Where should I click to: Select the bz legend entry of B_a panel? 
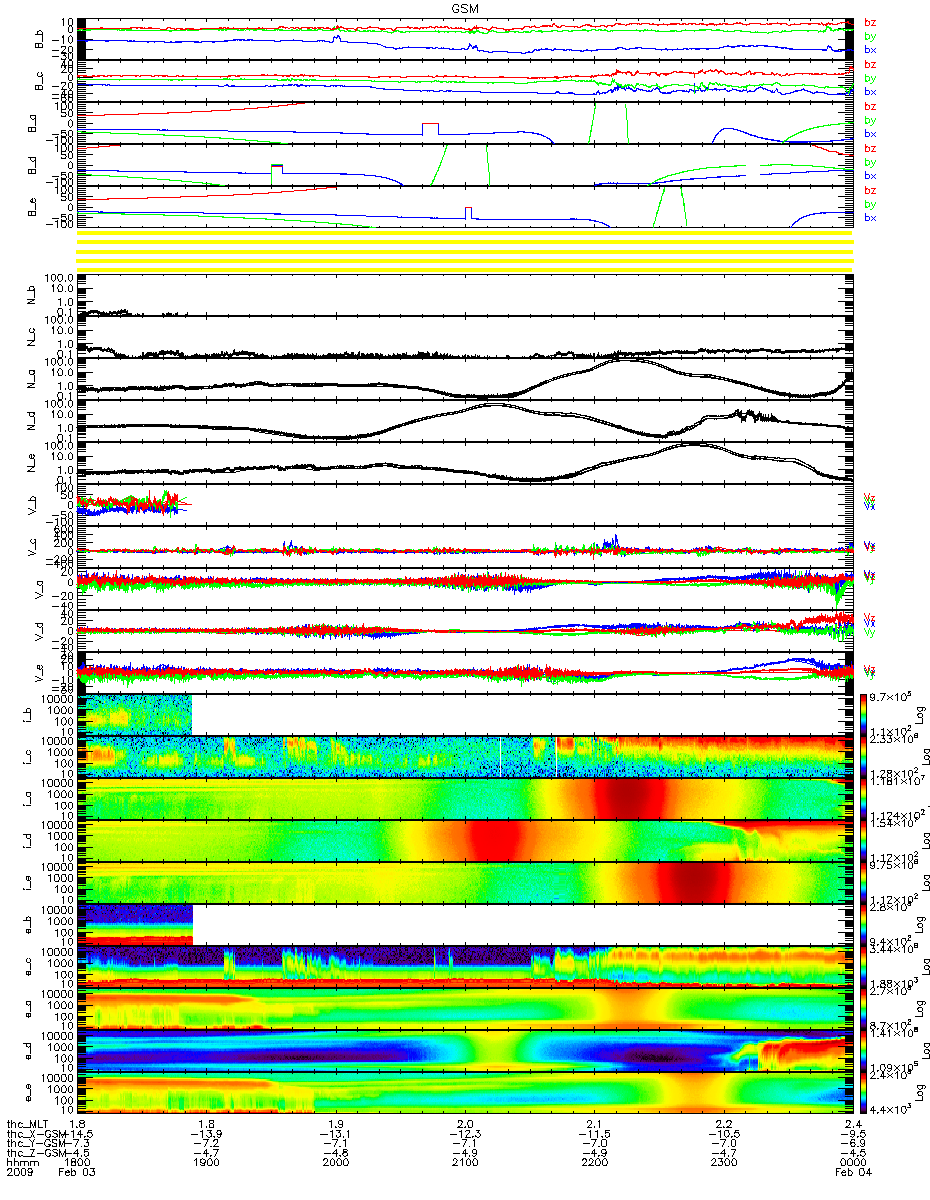(870, 106)
